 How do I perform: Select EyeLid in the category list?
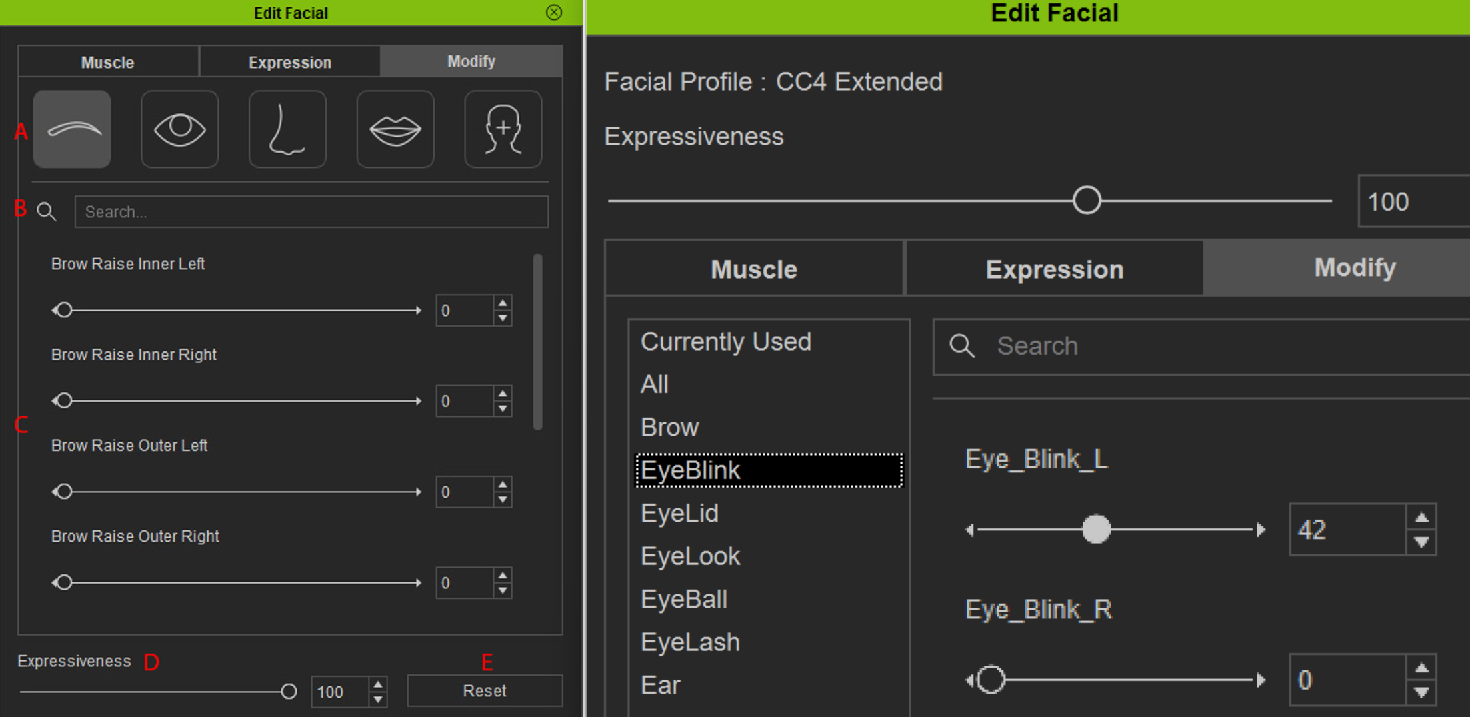(x=680, y=513)
